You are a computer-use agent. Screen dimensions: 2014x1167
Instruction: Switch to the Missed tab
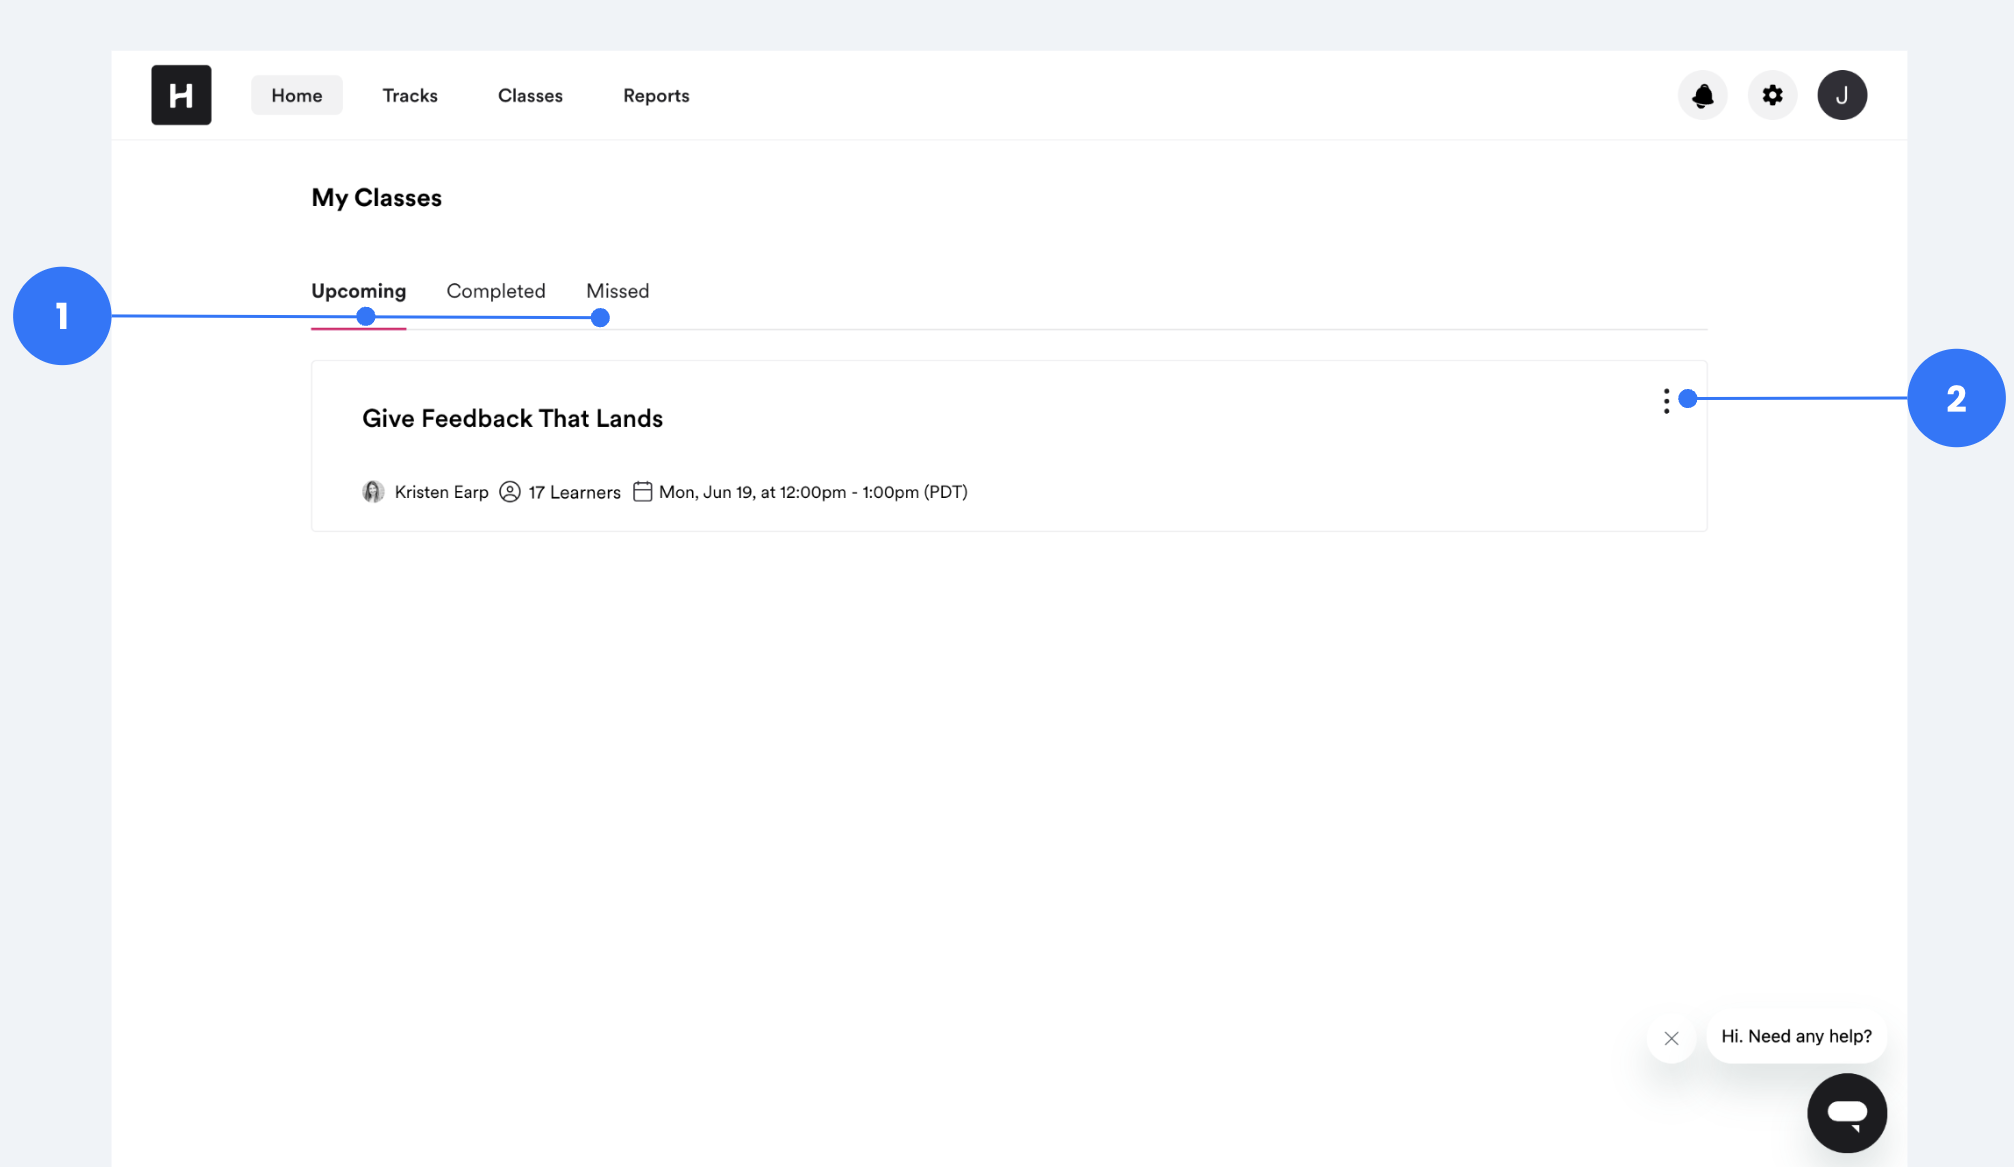pos(617,291)
